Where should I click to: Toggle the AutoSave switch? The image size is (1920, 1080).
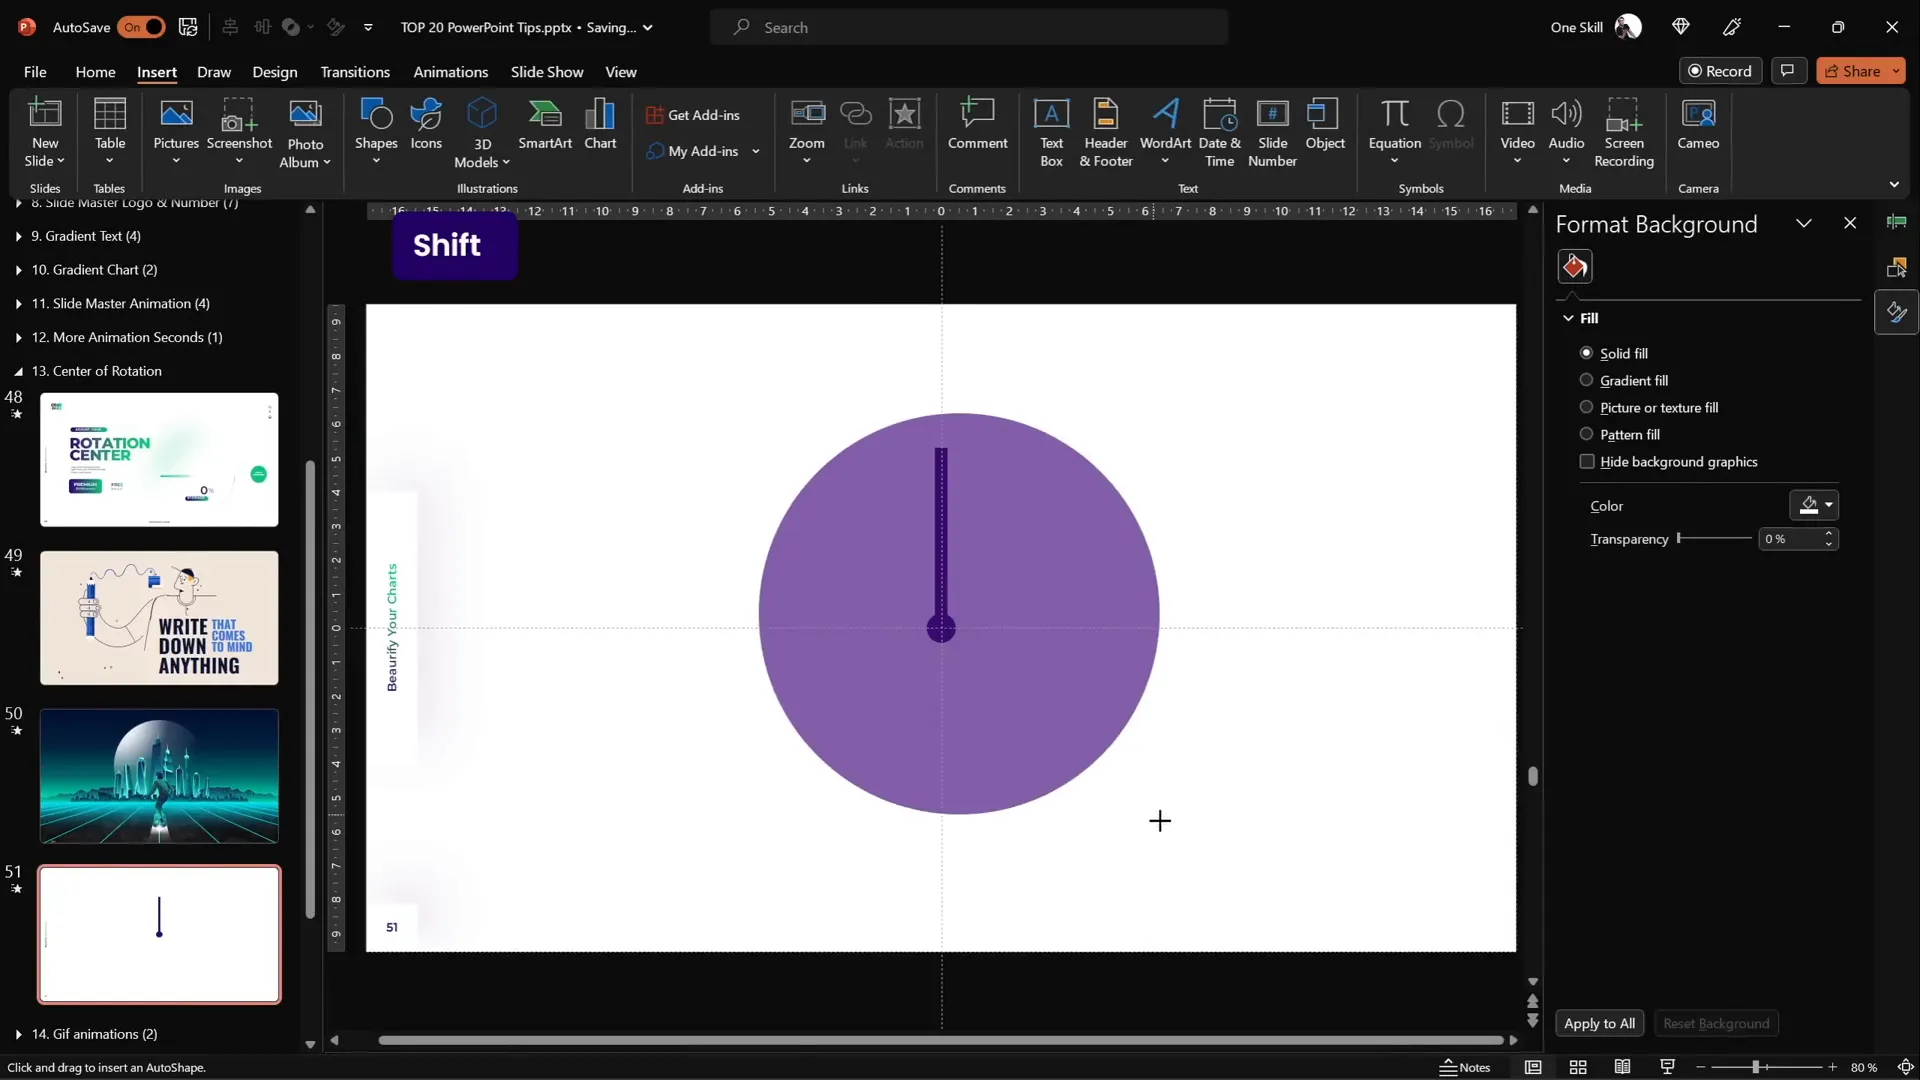[x=141, y=27]
